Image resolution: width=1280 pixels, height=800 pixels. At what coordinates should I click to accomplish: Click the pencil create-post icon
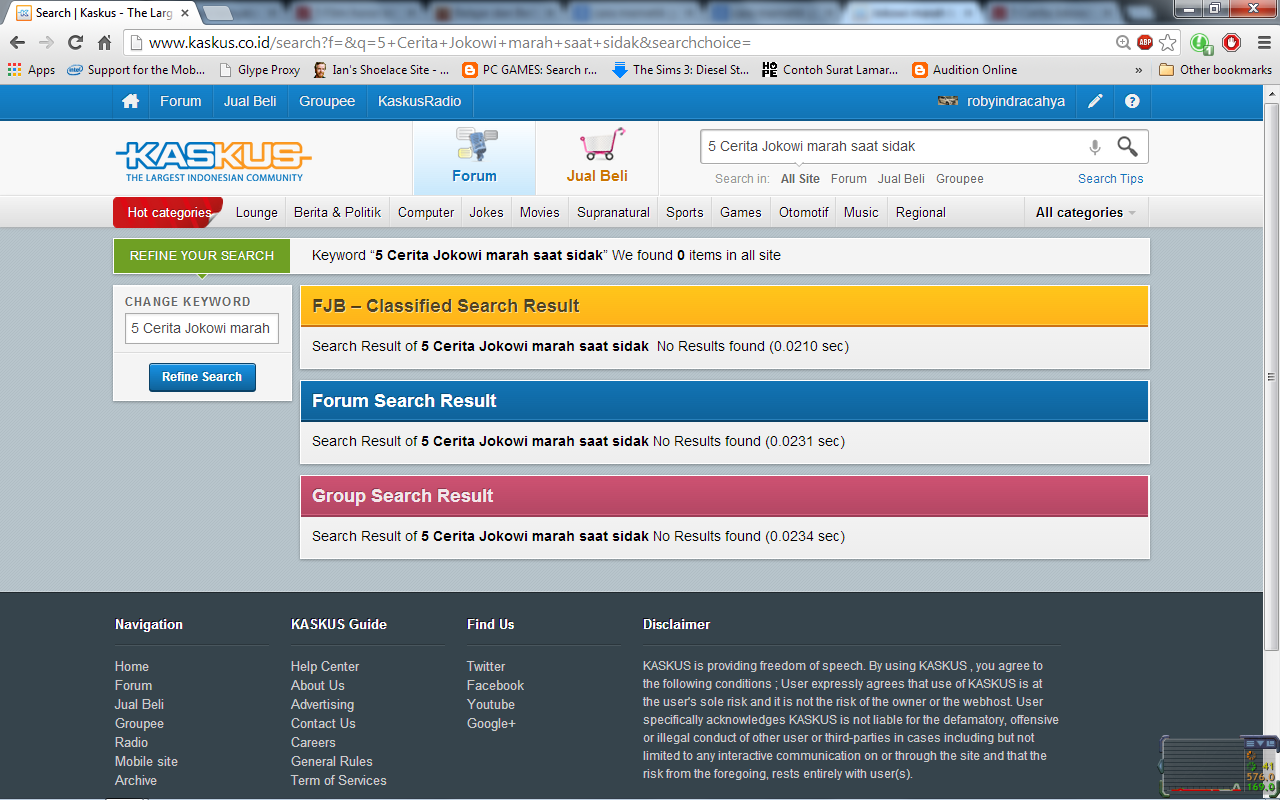(x=1096, y=101)
